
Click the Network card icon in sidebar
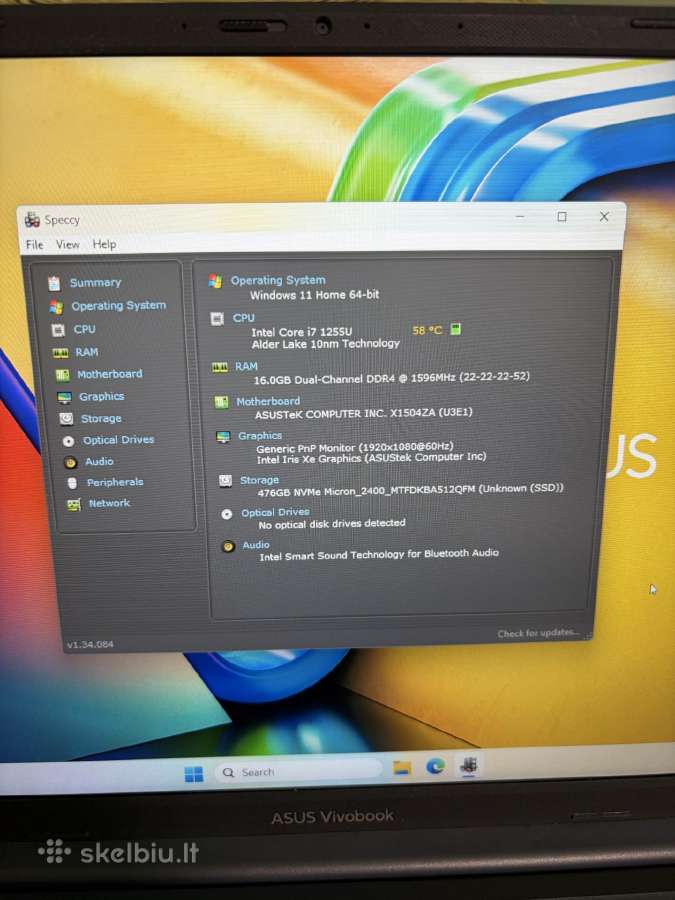(x=73, y=505)
